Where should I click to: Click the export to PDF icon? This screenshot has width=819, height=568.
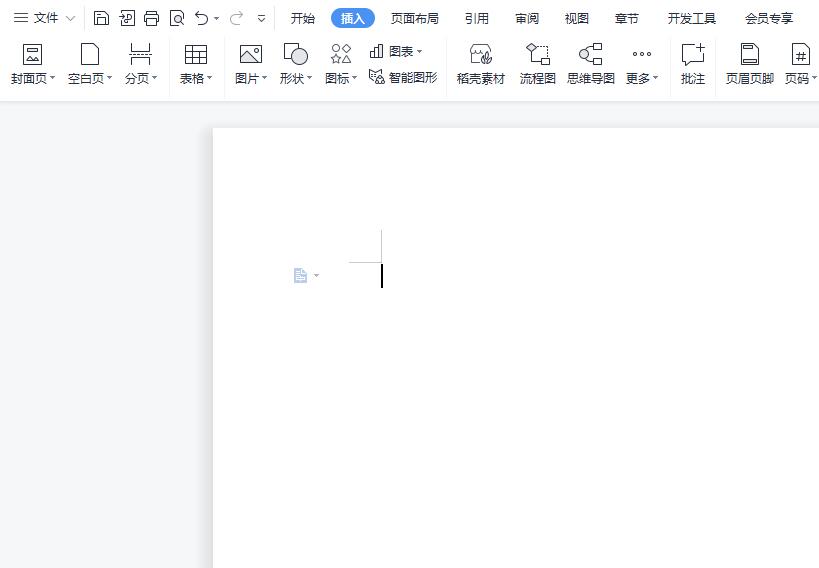(127, 18)
